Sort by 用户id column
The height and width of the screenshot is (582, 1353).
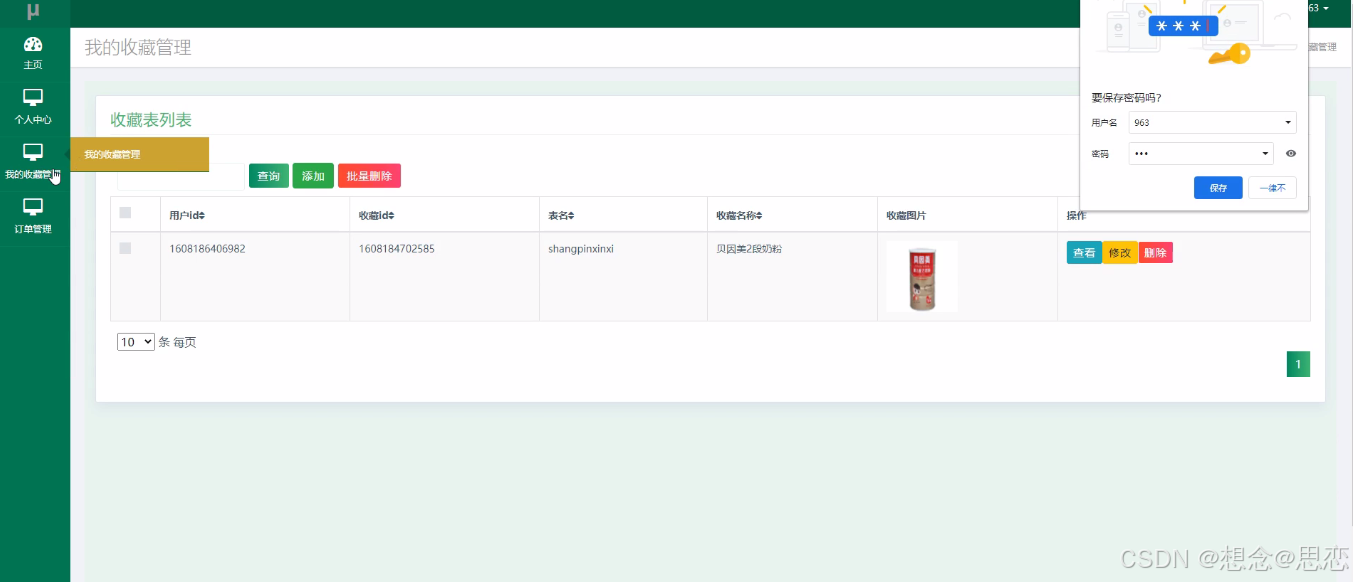[187, 216]
